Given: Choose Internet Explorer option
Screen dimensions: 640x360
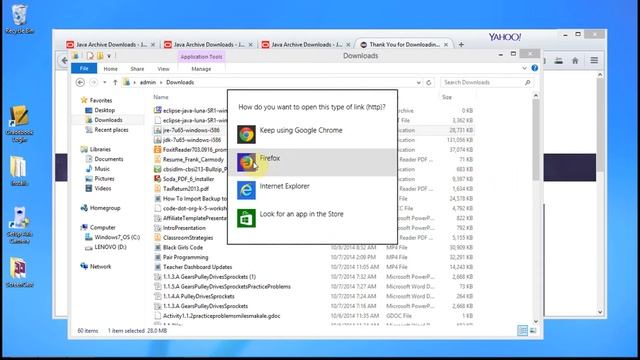Looking at the screenshot, I should [x=312, y=190].
